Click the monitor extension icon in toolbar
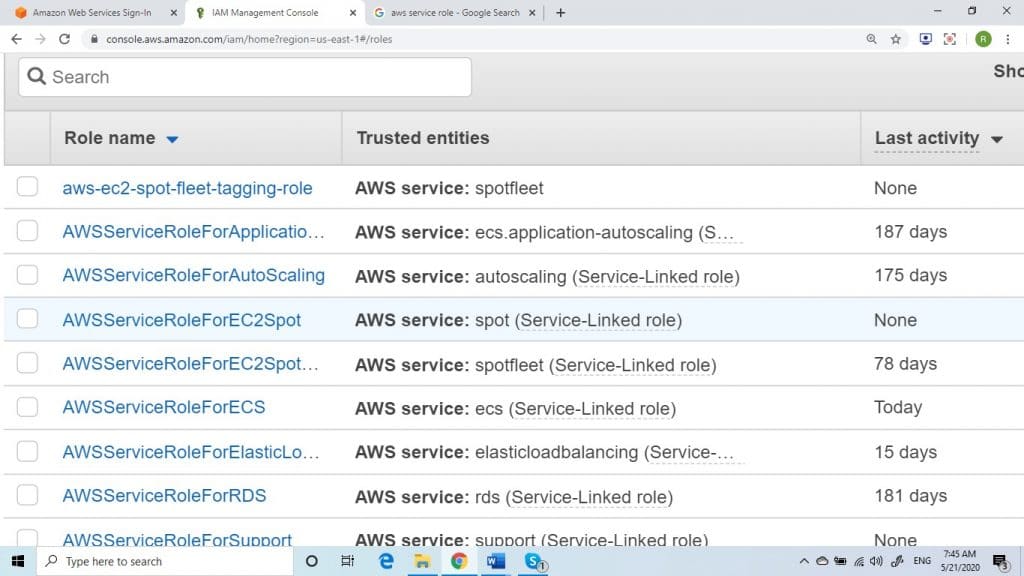The height and width of the screenshot is (576, 1024). [x=925, y=39]
